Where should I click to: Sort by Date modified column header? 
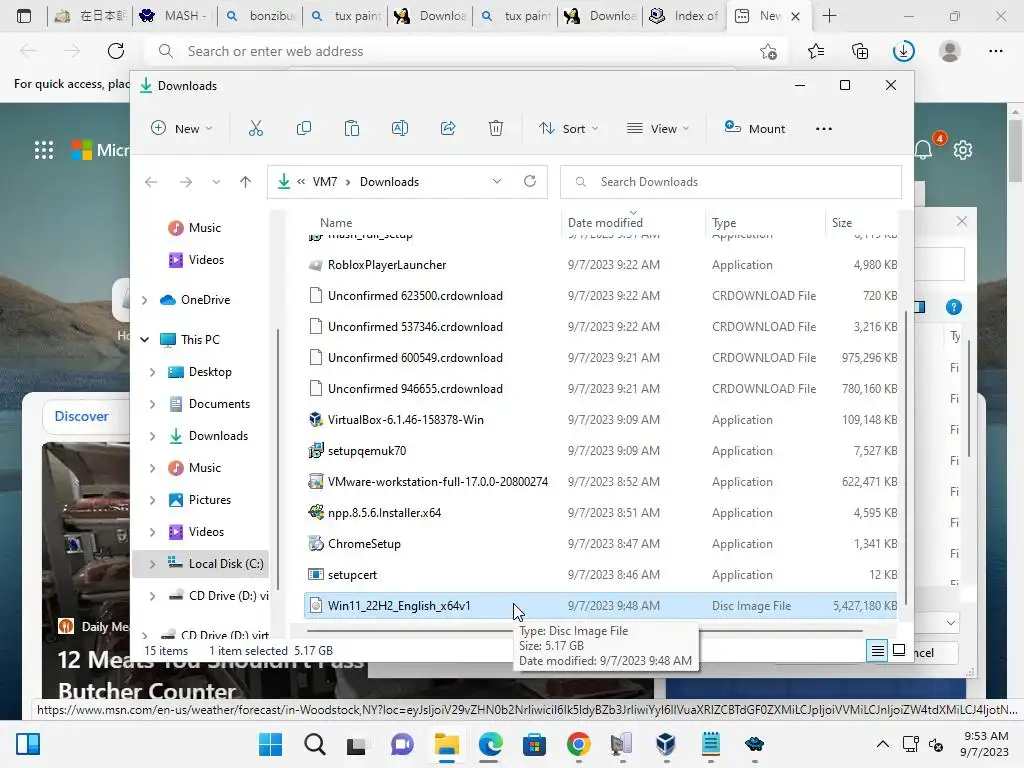coord(605,223)
